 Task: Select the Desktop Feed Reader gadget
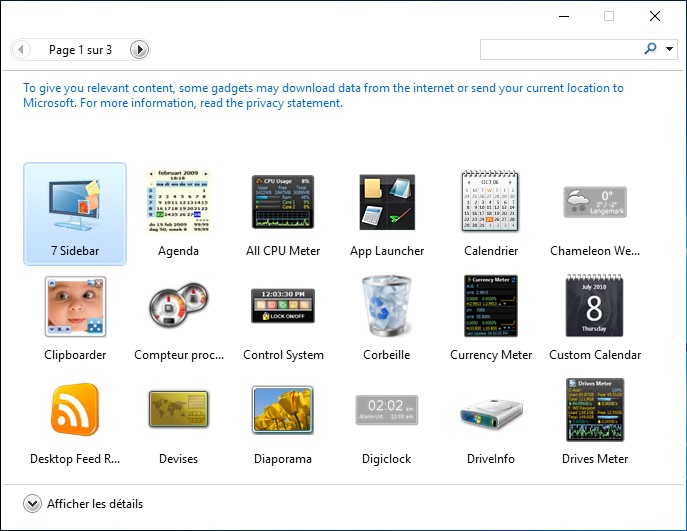click(75, 411)
